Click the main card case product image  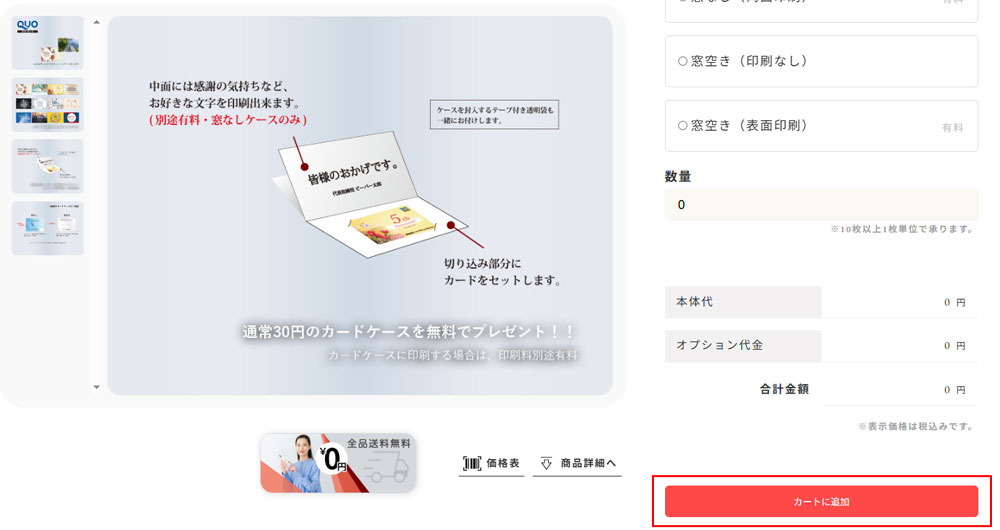click(x=360, y=205)
